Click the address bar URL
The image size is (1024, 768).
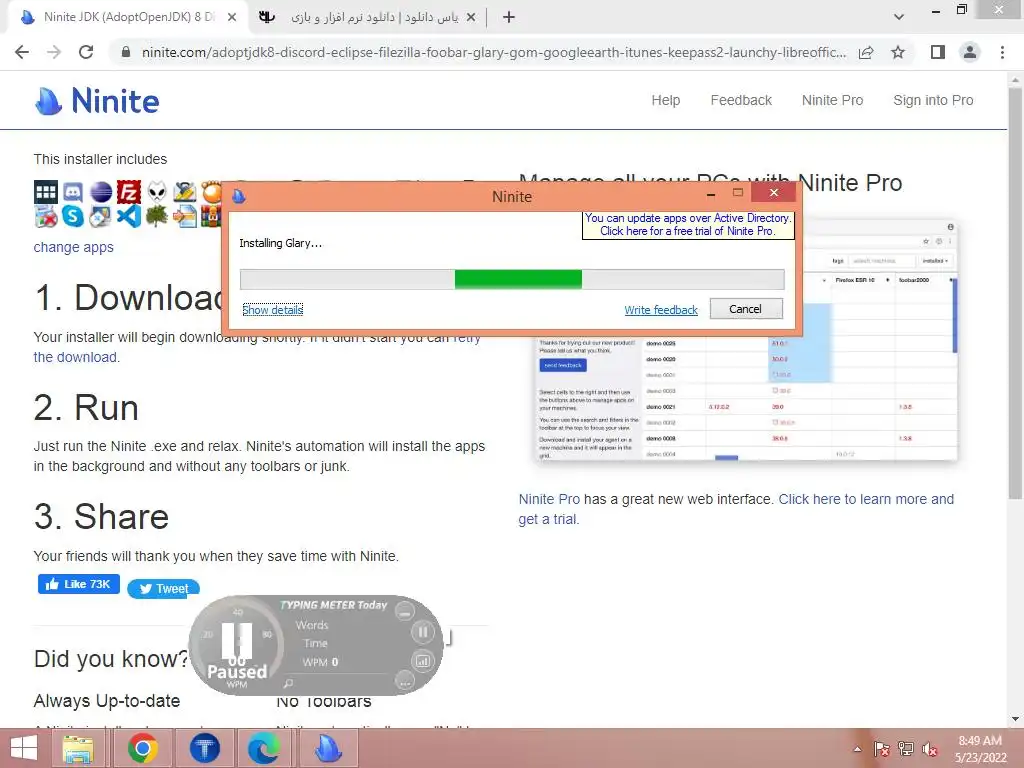point(494,52)
